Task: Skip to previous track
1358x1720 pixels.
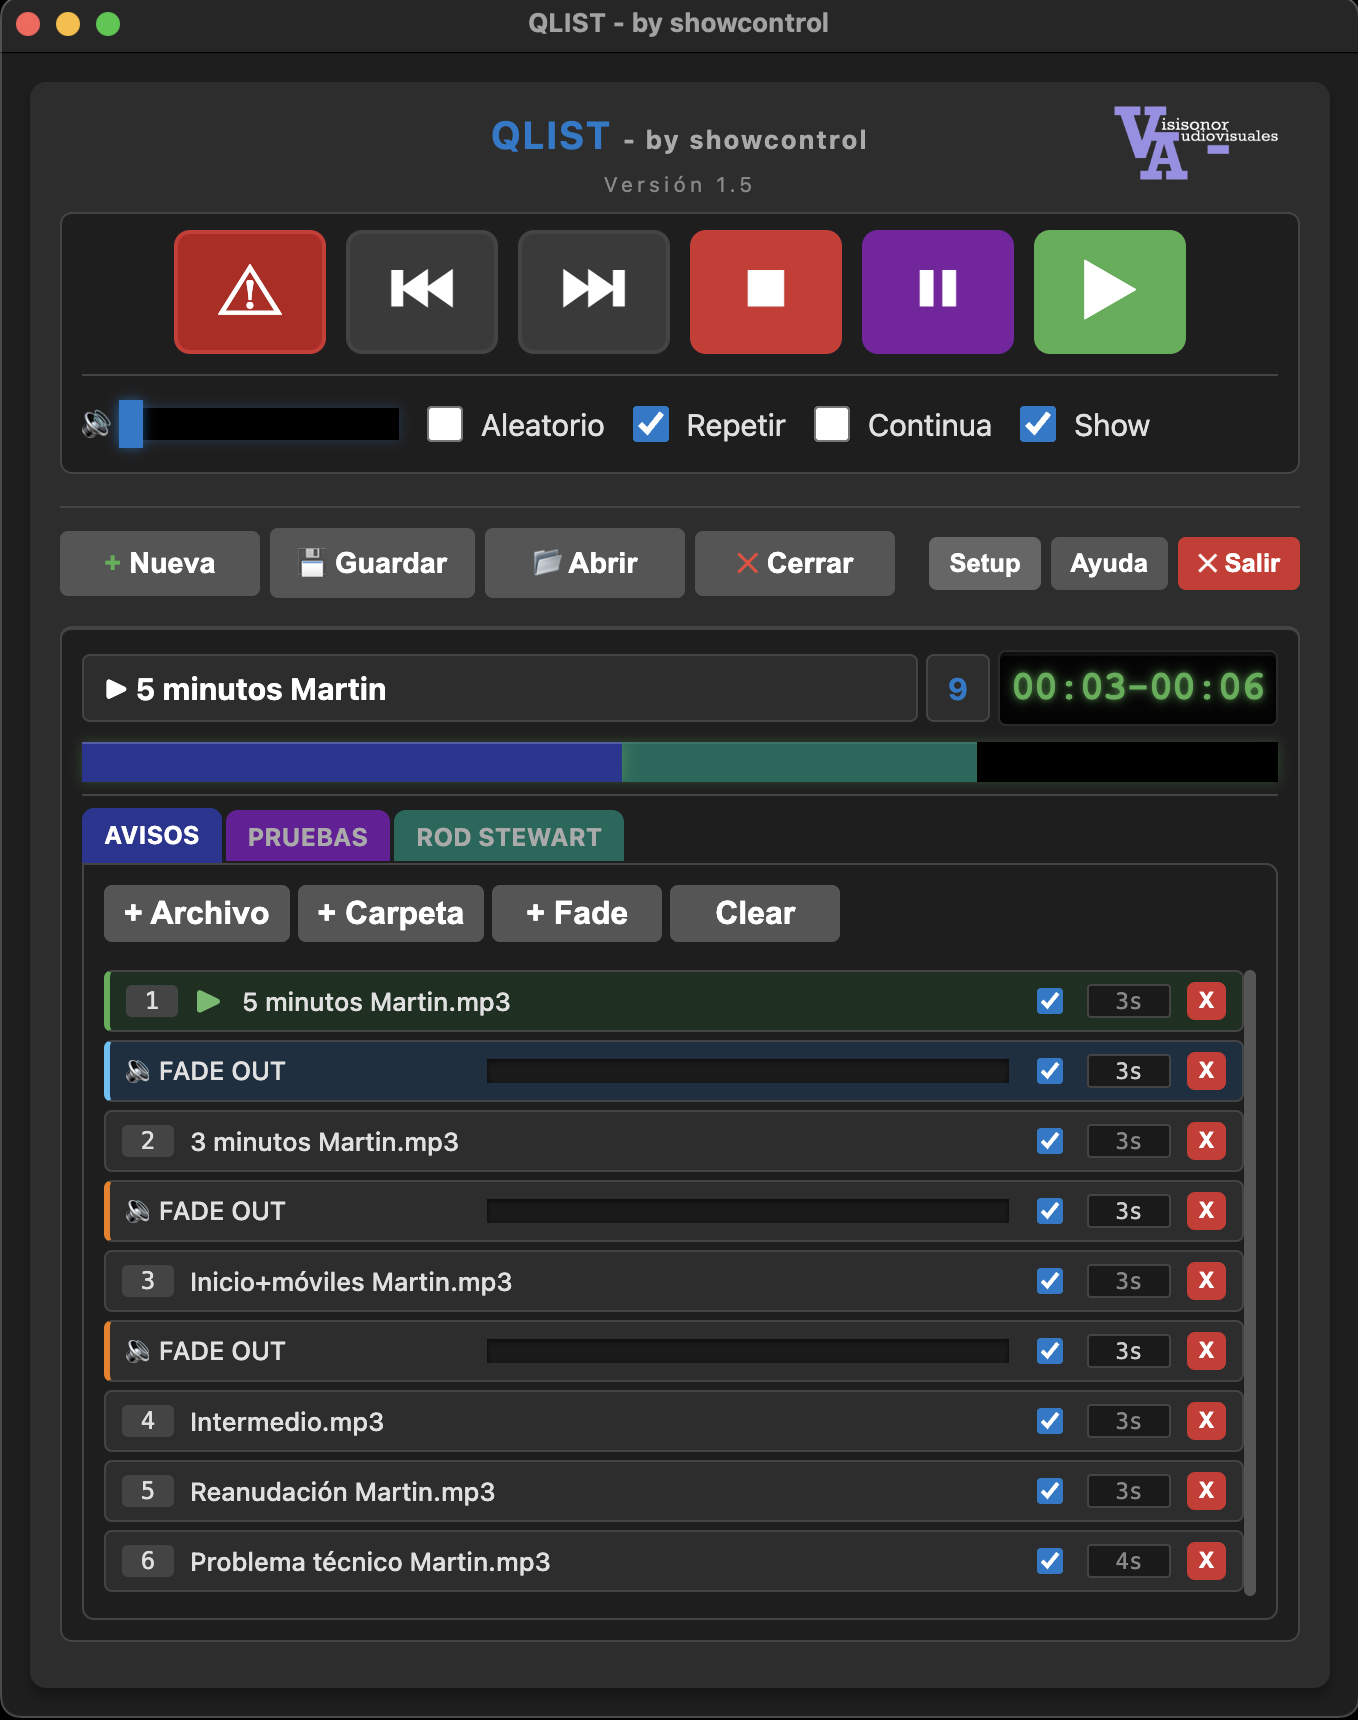Action: [x=422, y=292]
